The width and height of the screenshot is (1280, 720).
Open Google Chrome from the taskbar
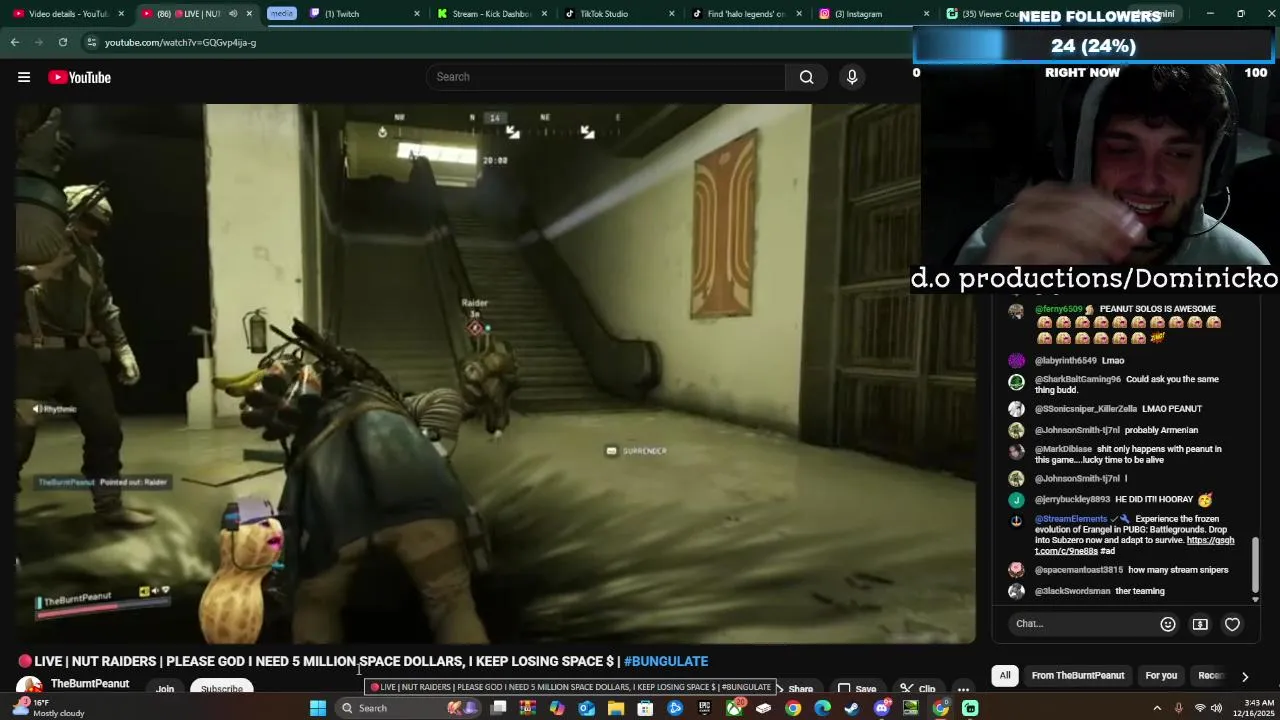tap(793, 708)
